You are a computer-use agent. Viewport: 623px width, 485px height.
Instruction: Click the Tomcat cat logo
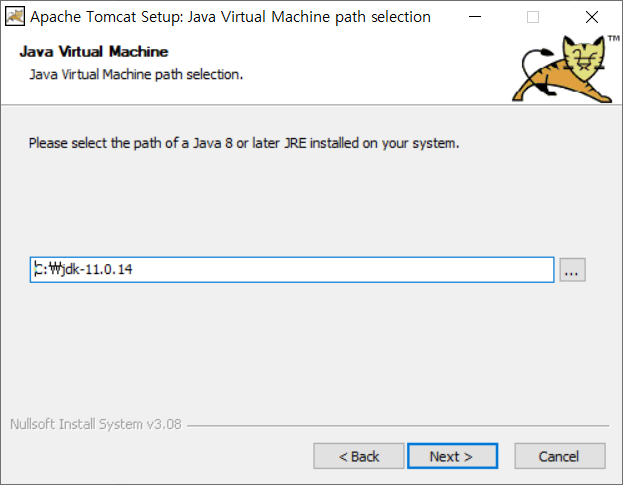click(564, 69)
